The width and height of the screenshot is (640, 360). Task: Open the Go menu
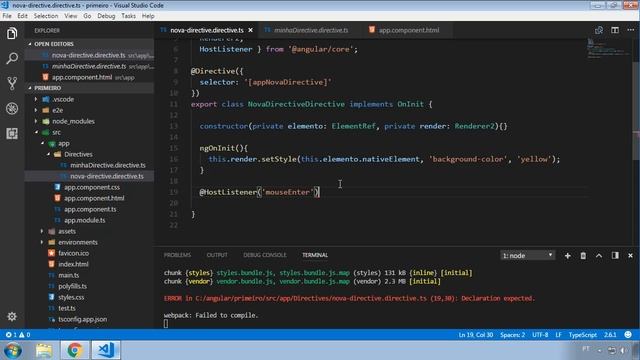[x=87, y=16]
